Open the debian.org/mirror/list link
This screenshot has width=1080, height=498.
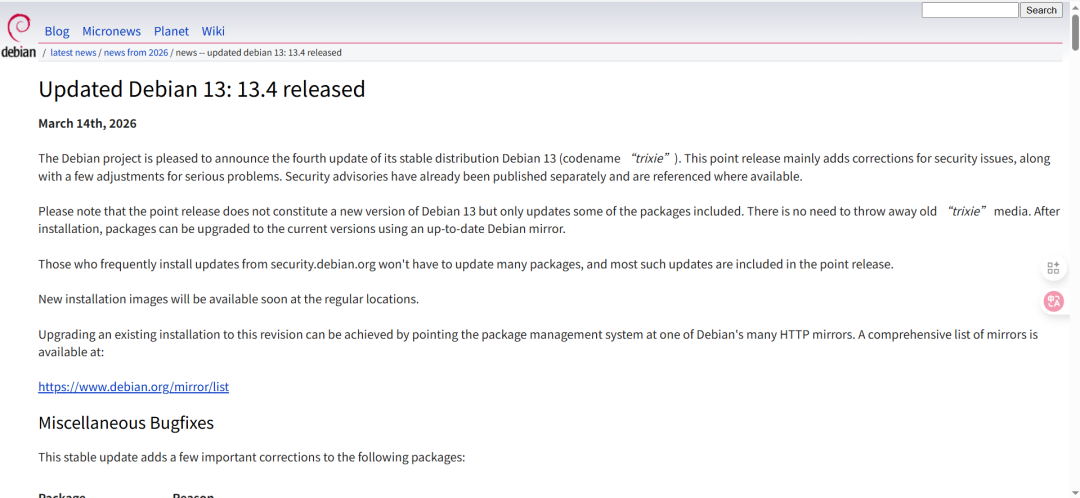[134, 386]
